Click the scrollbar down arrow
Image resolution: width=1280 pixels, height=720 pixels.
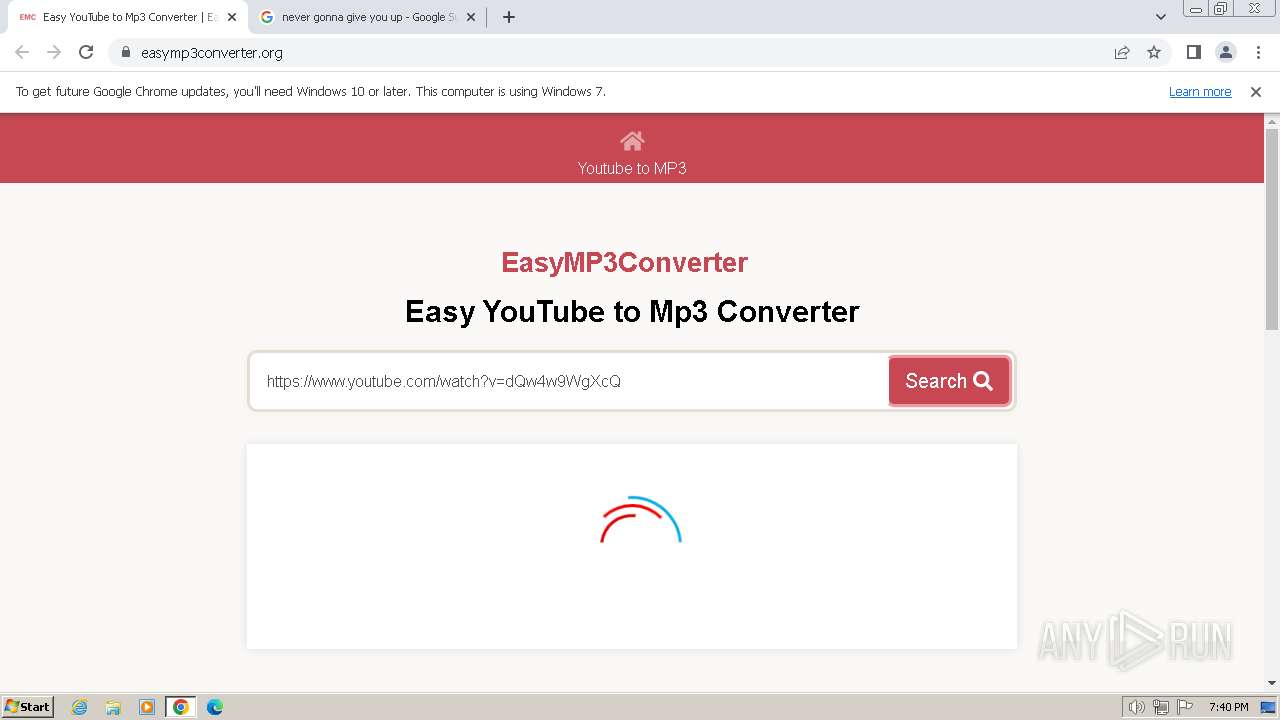(1272, 684)
